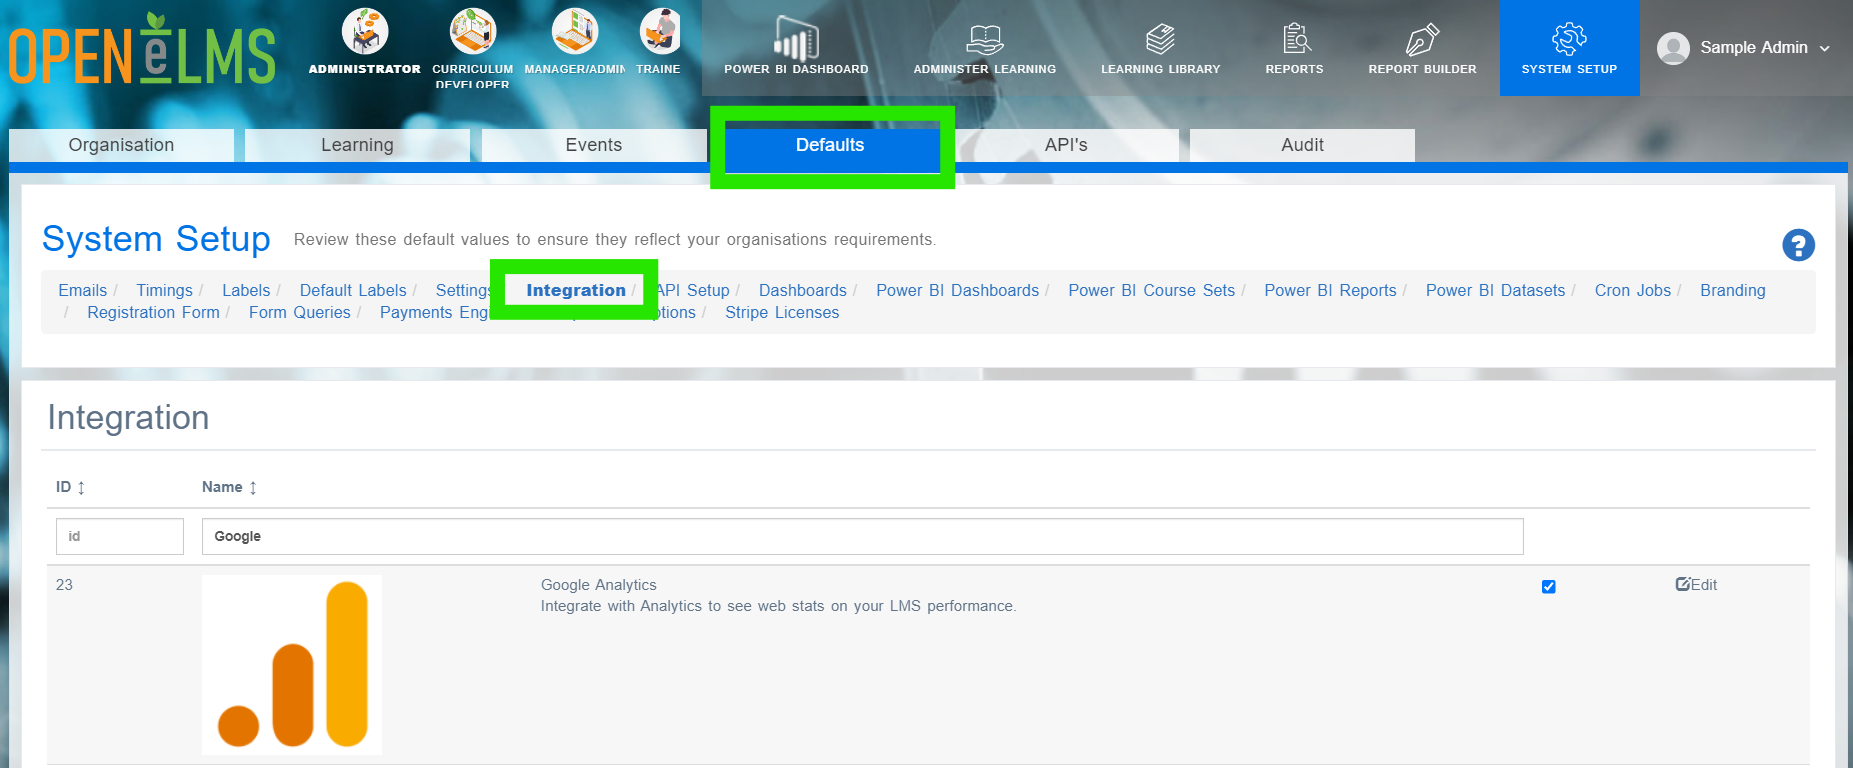Open the Reports icon
This screenshot has width=1853, height=768.
pos(1296,39)
